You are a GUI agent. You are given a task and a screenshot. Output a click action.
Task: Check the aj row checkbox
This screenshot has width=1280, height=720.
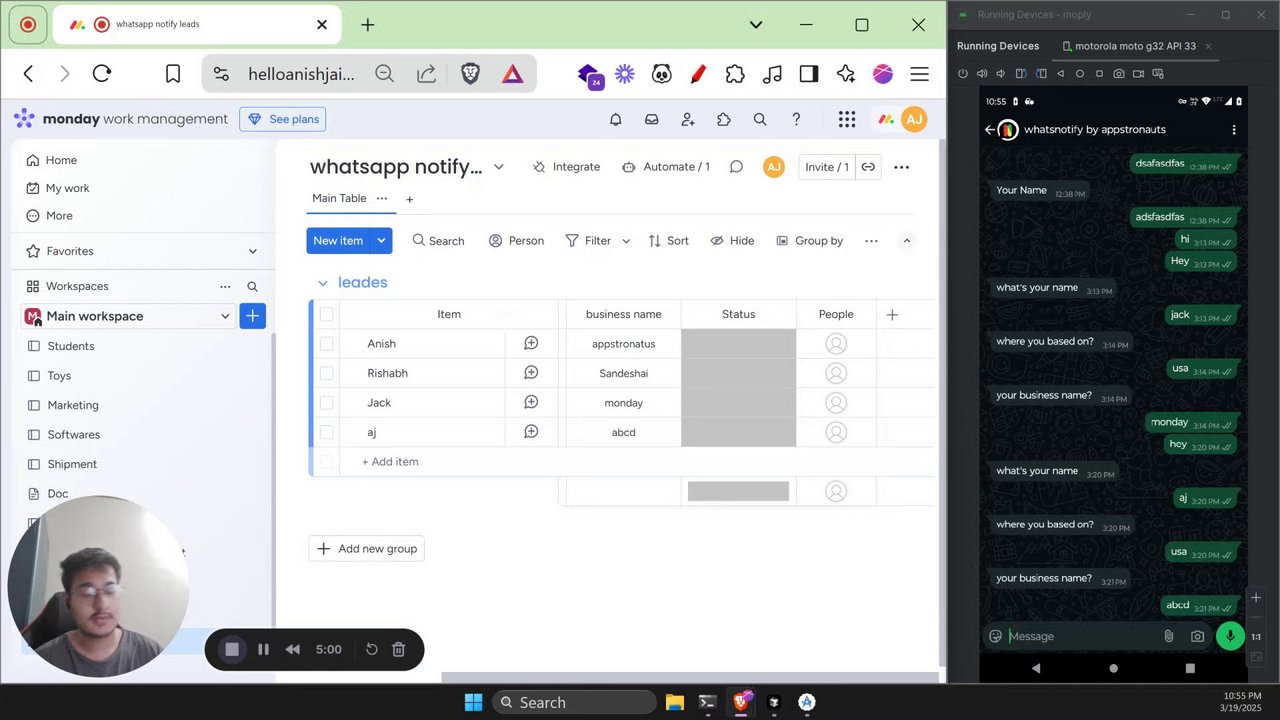pos(326,432)
